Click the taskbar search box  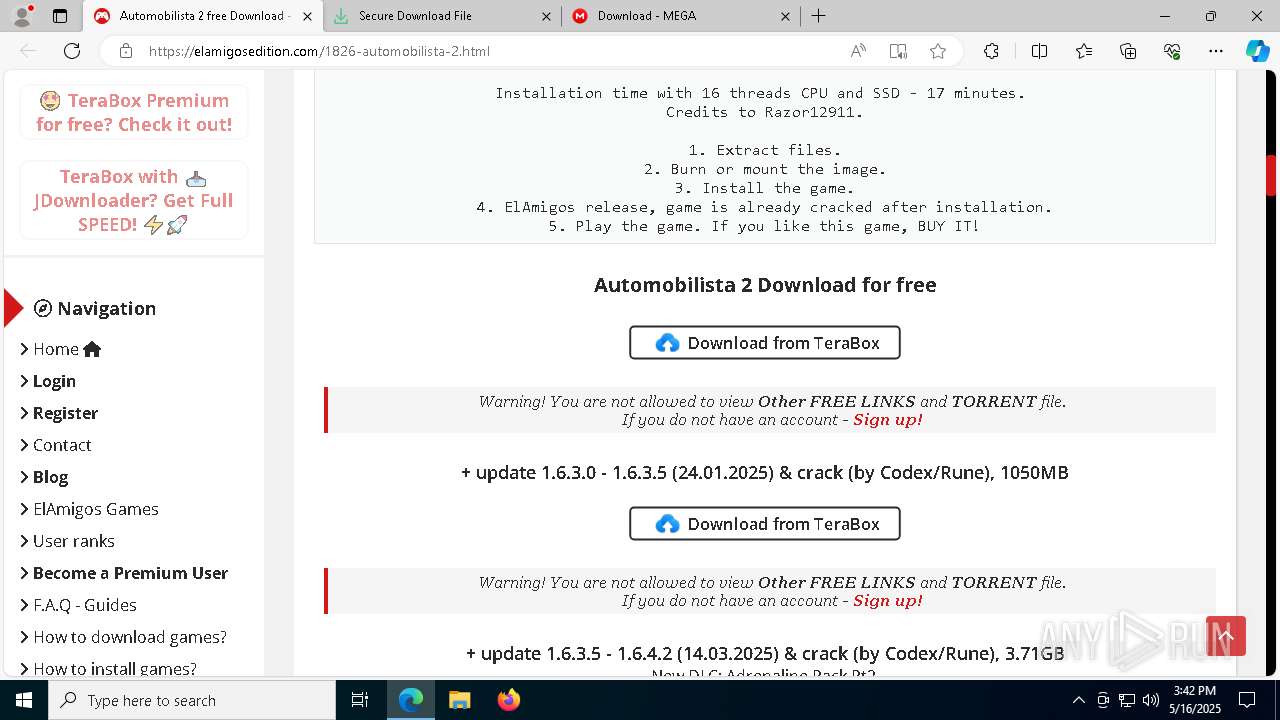[x=192, y=700]
